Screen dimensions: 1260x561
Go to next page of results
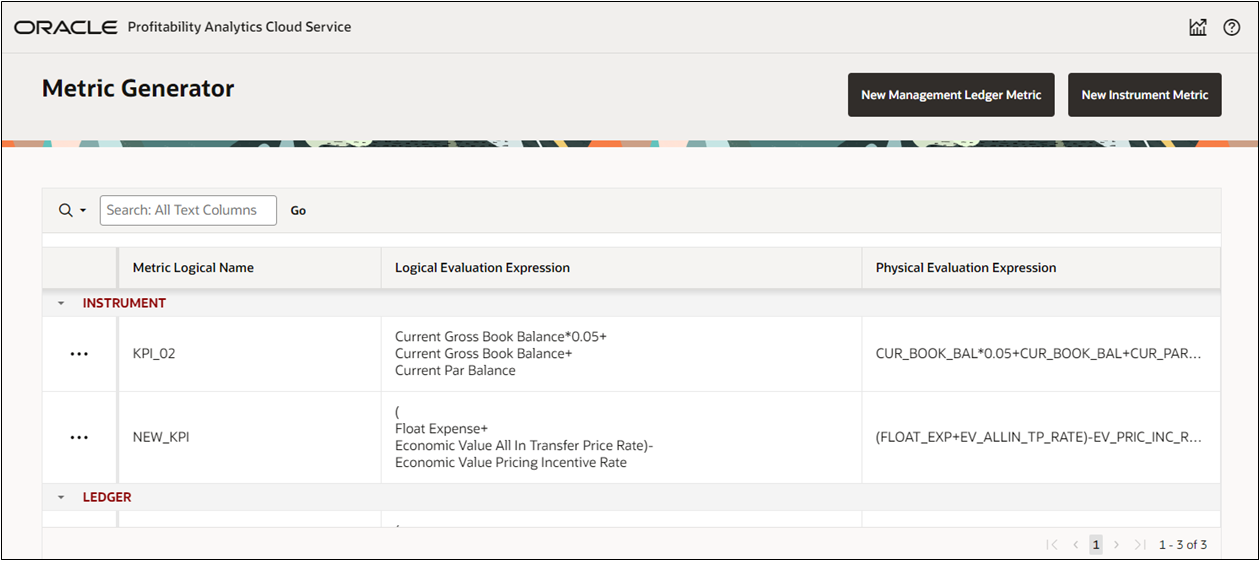coord(1117,545)
